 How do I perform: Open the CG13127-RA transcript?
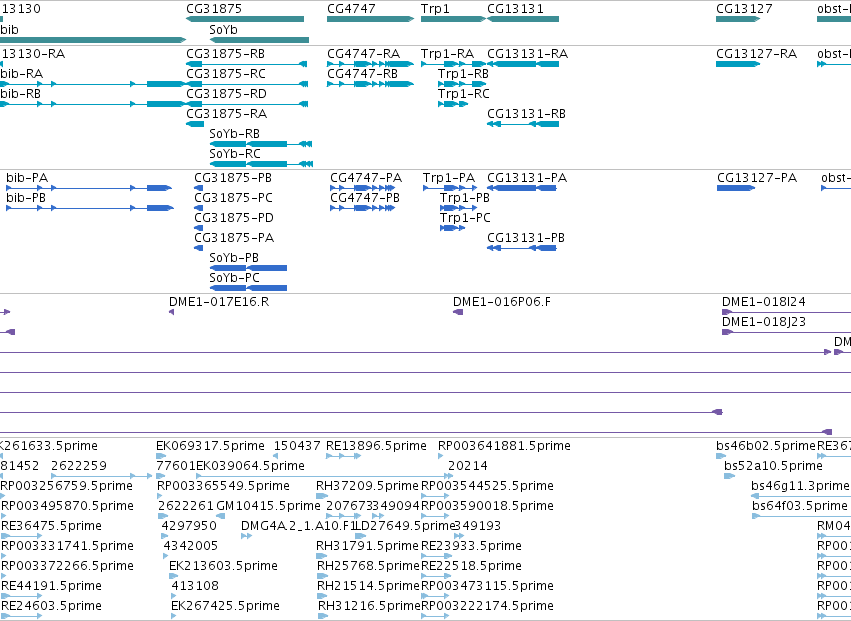click(x=757, y=54)
